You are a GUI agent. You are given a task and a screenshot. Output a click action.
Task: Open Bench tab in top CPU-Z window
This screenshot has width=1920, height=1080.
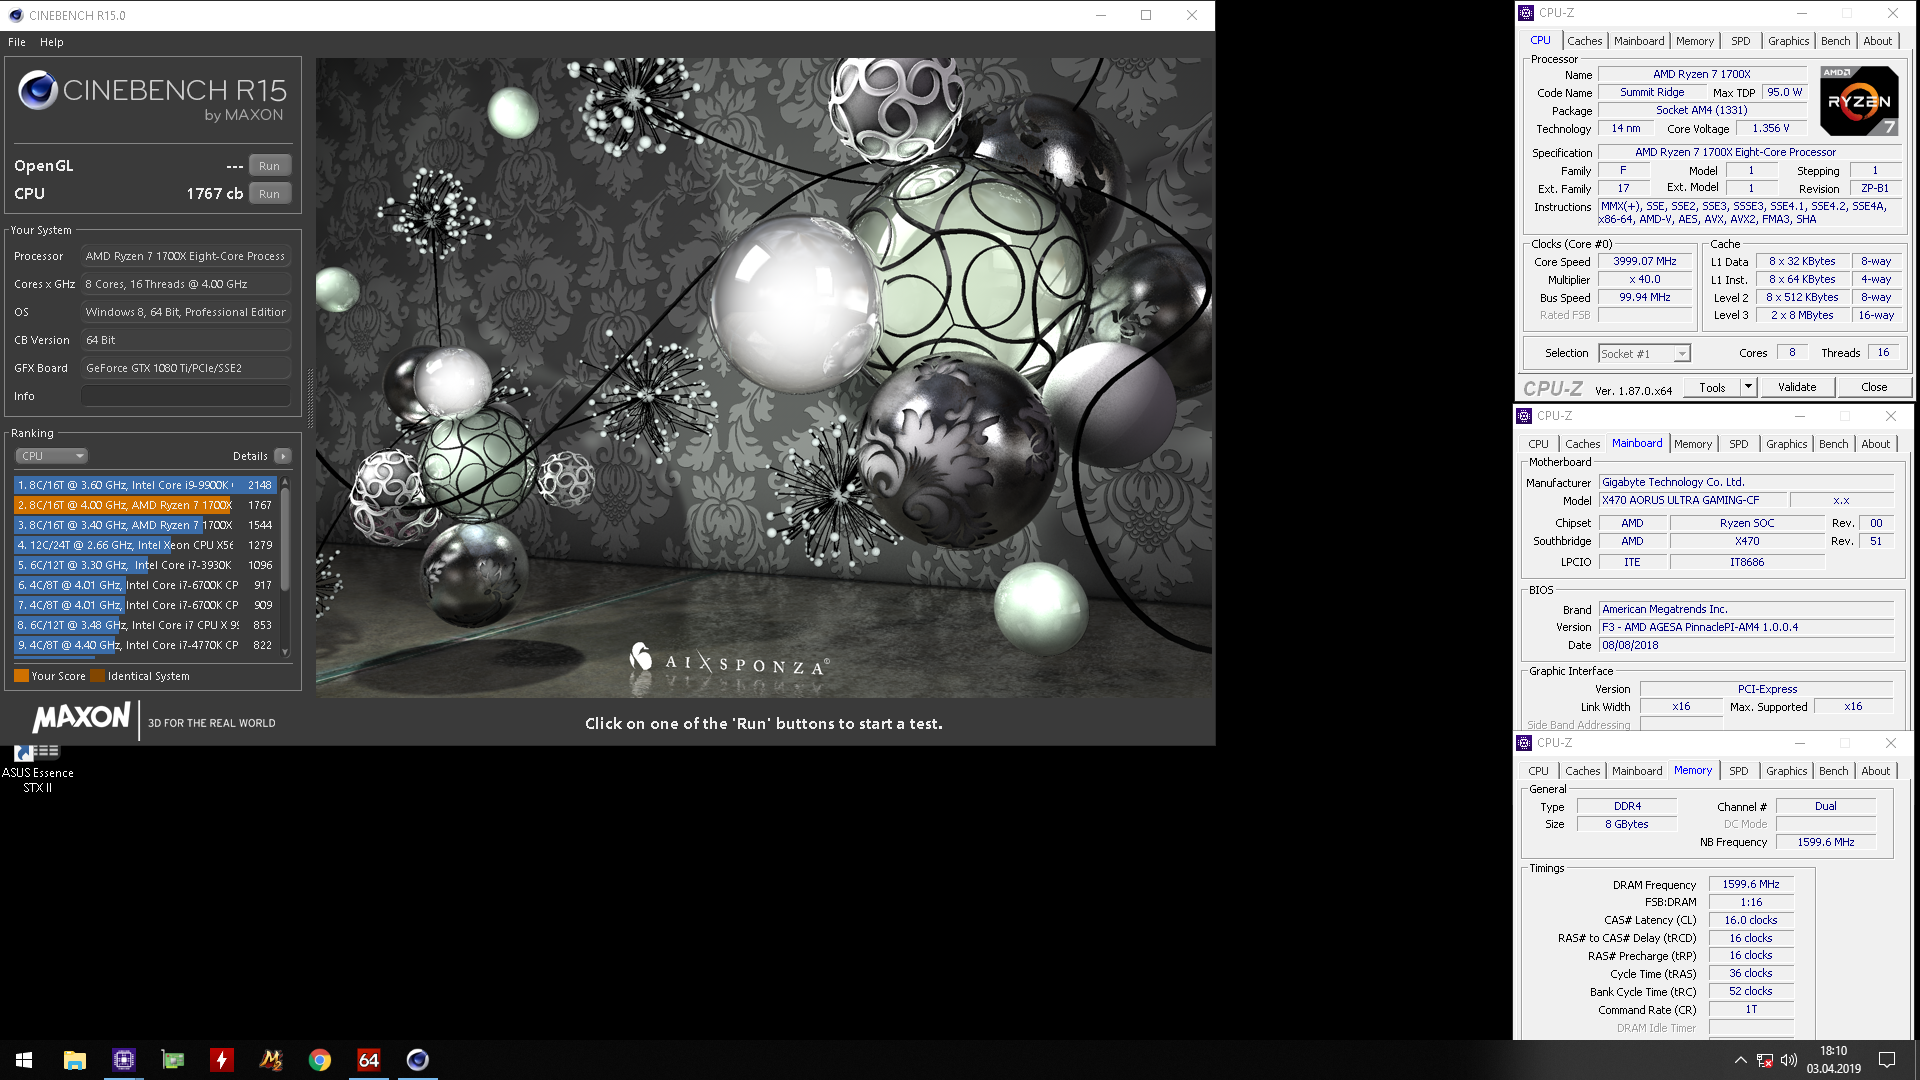(1835, 41)
